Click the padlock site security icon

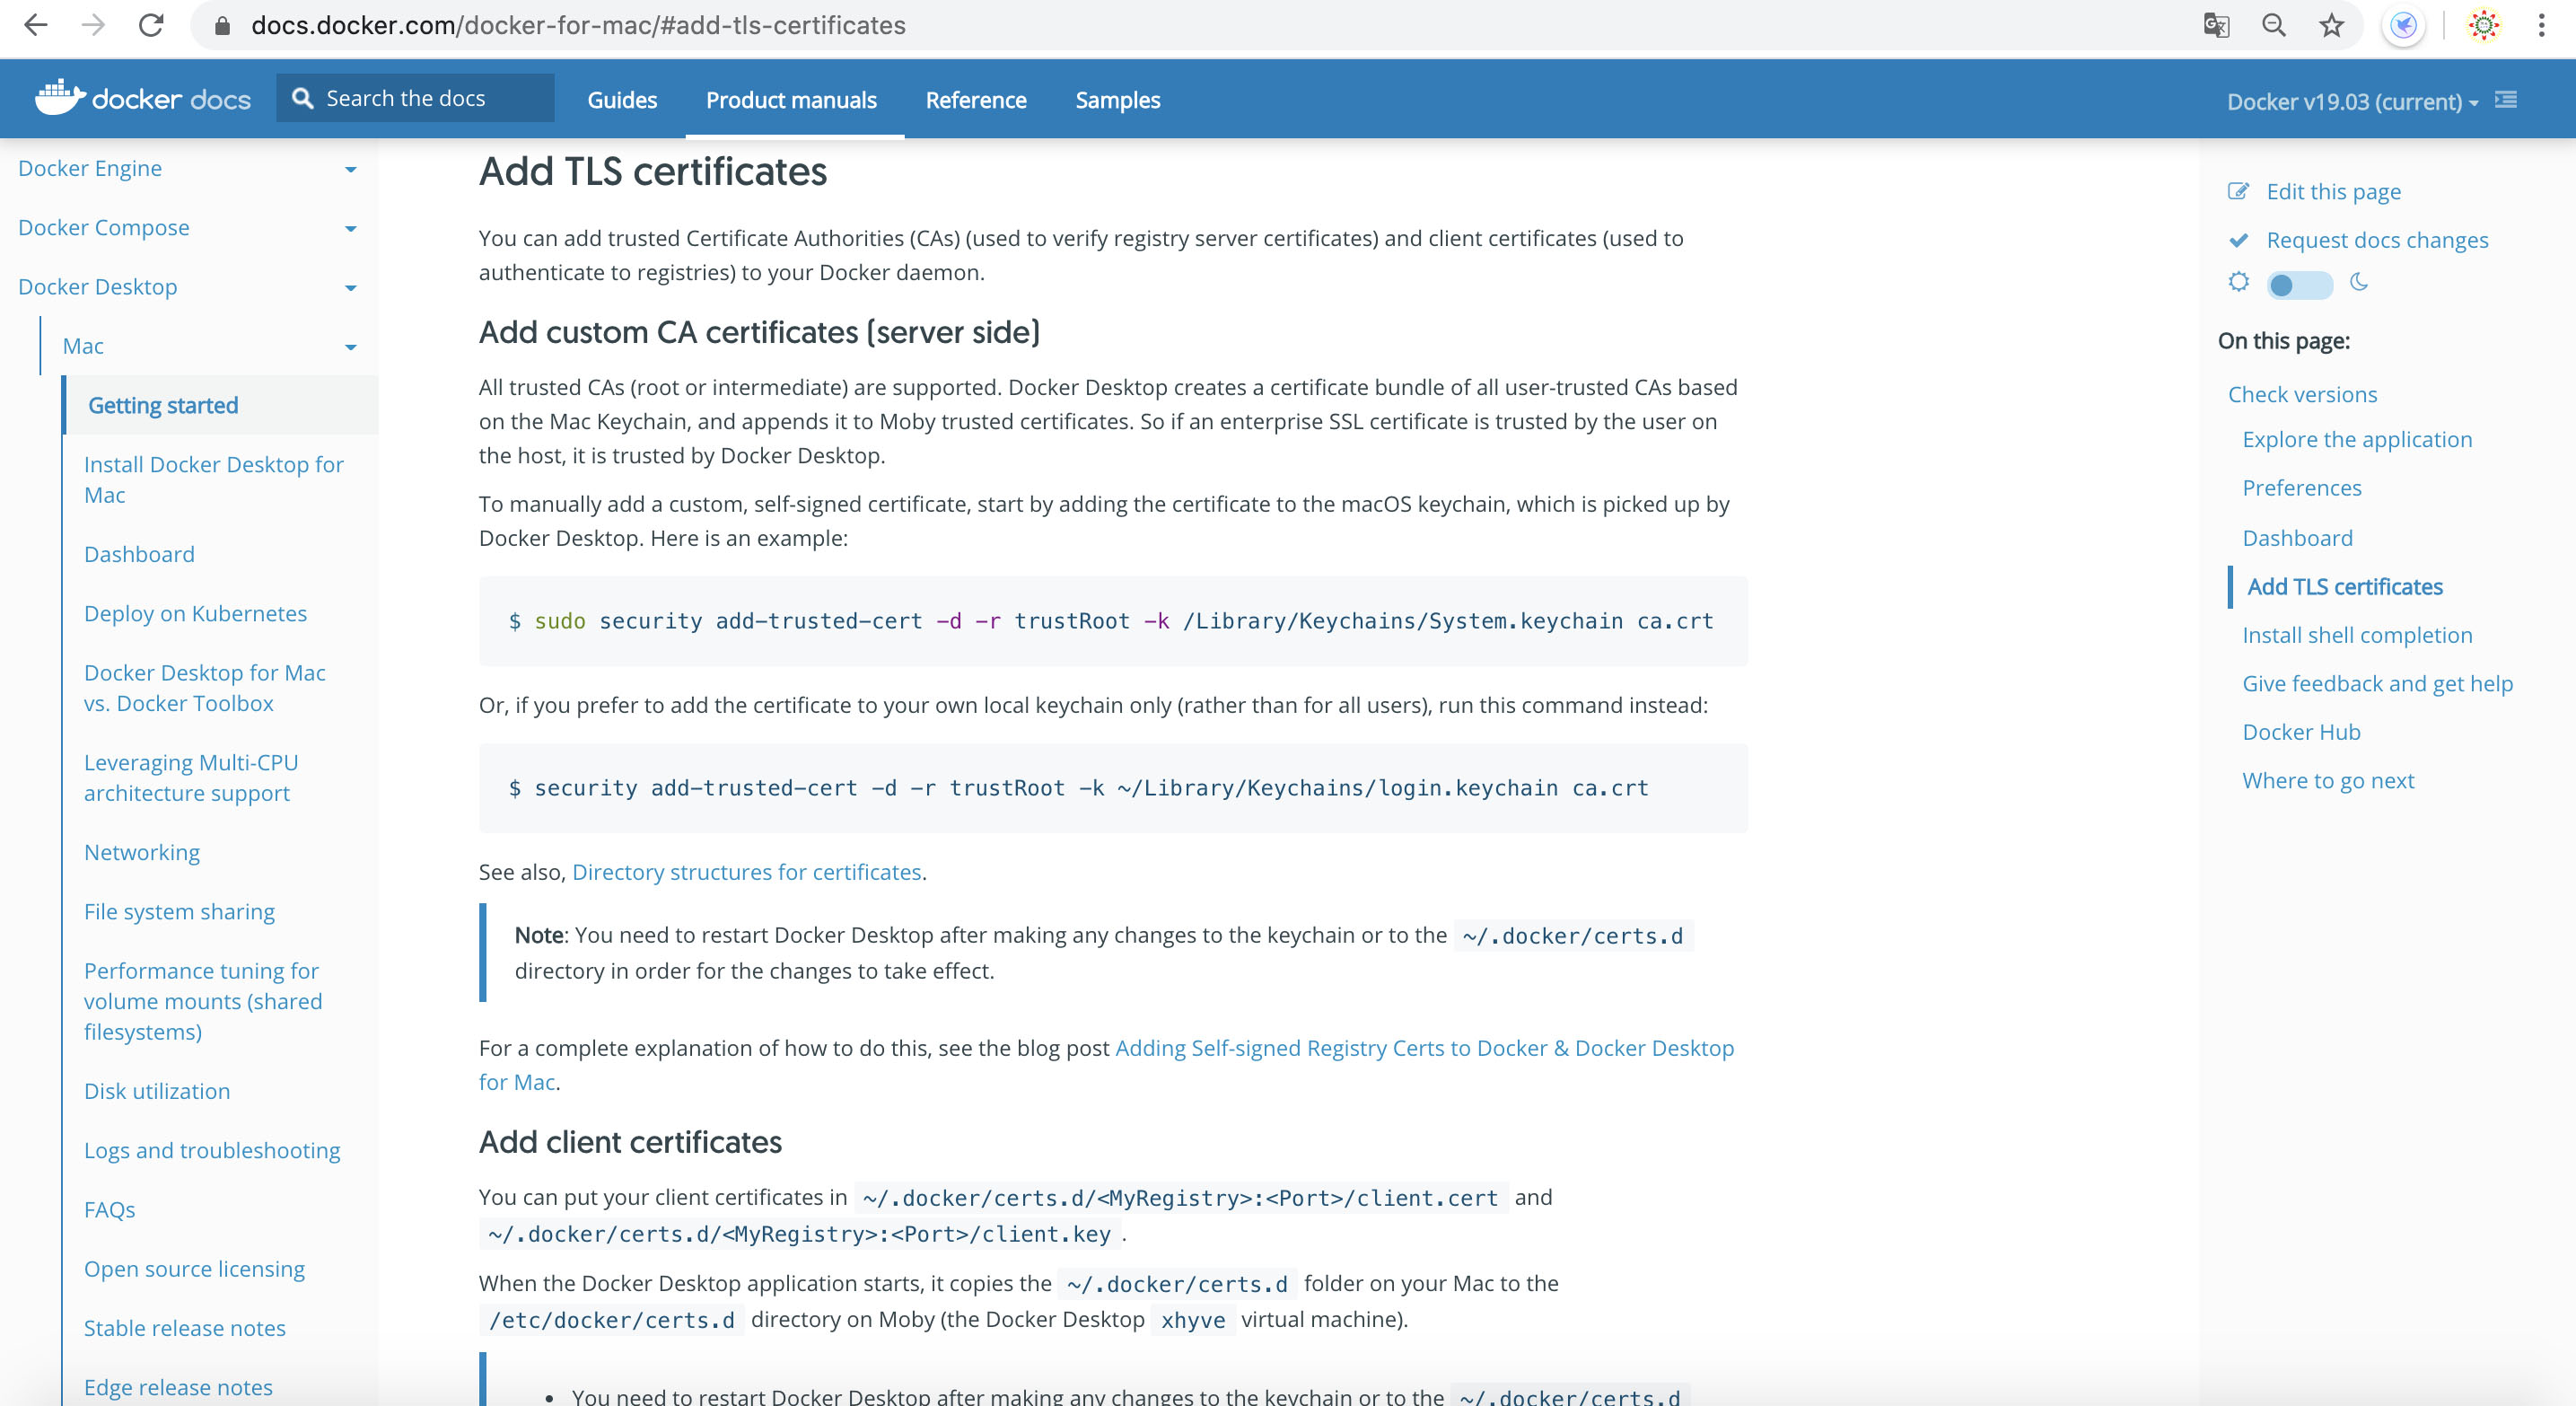[x=223, y=26]
